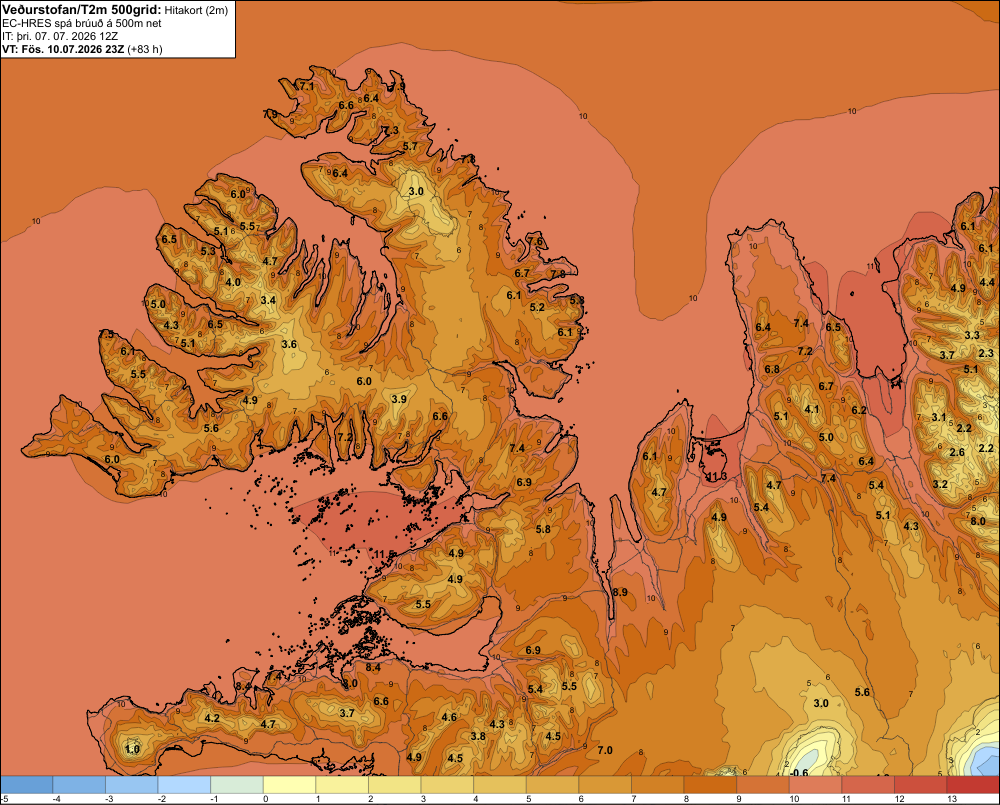This screenshot has width=1000, height=805.
Task: Click the 7.0 temperature label
Action: click(x=605, y=750)
